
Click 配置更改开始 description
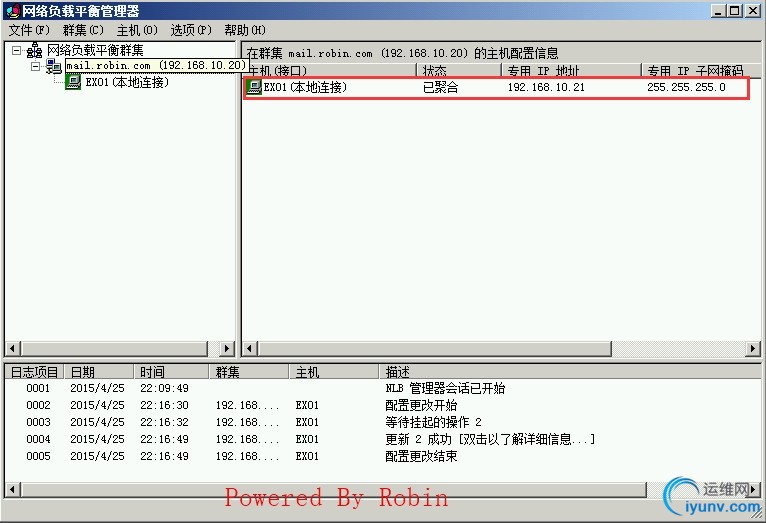pyautogui.click(x=421, y=405)
